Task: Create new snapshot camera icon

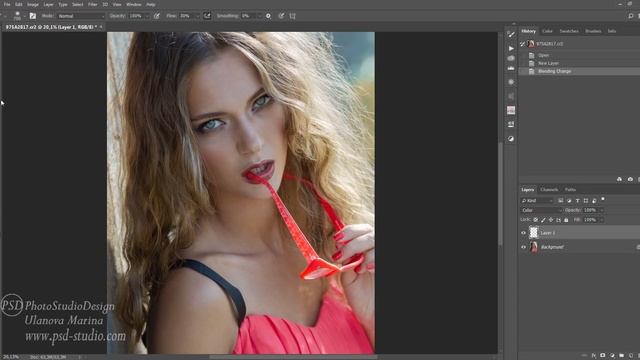Action: [x=630, y=180]
